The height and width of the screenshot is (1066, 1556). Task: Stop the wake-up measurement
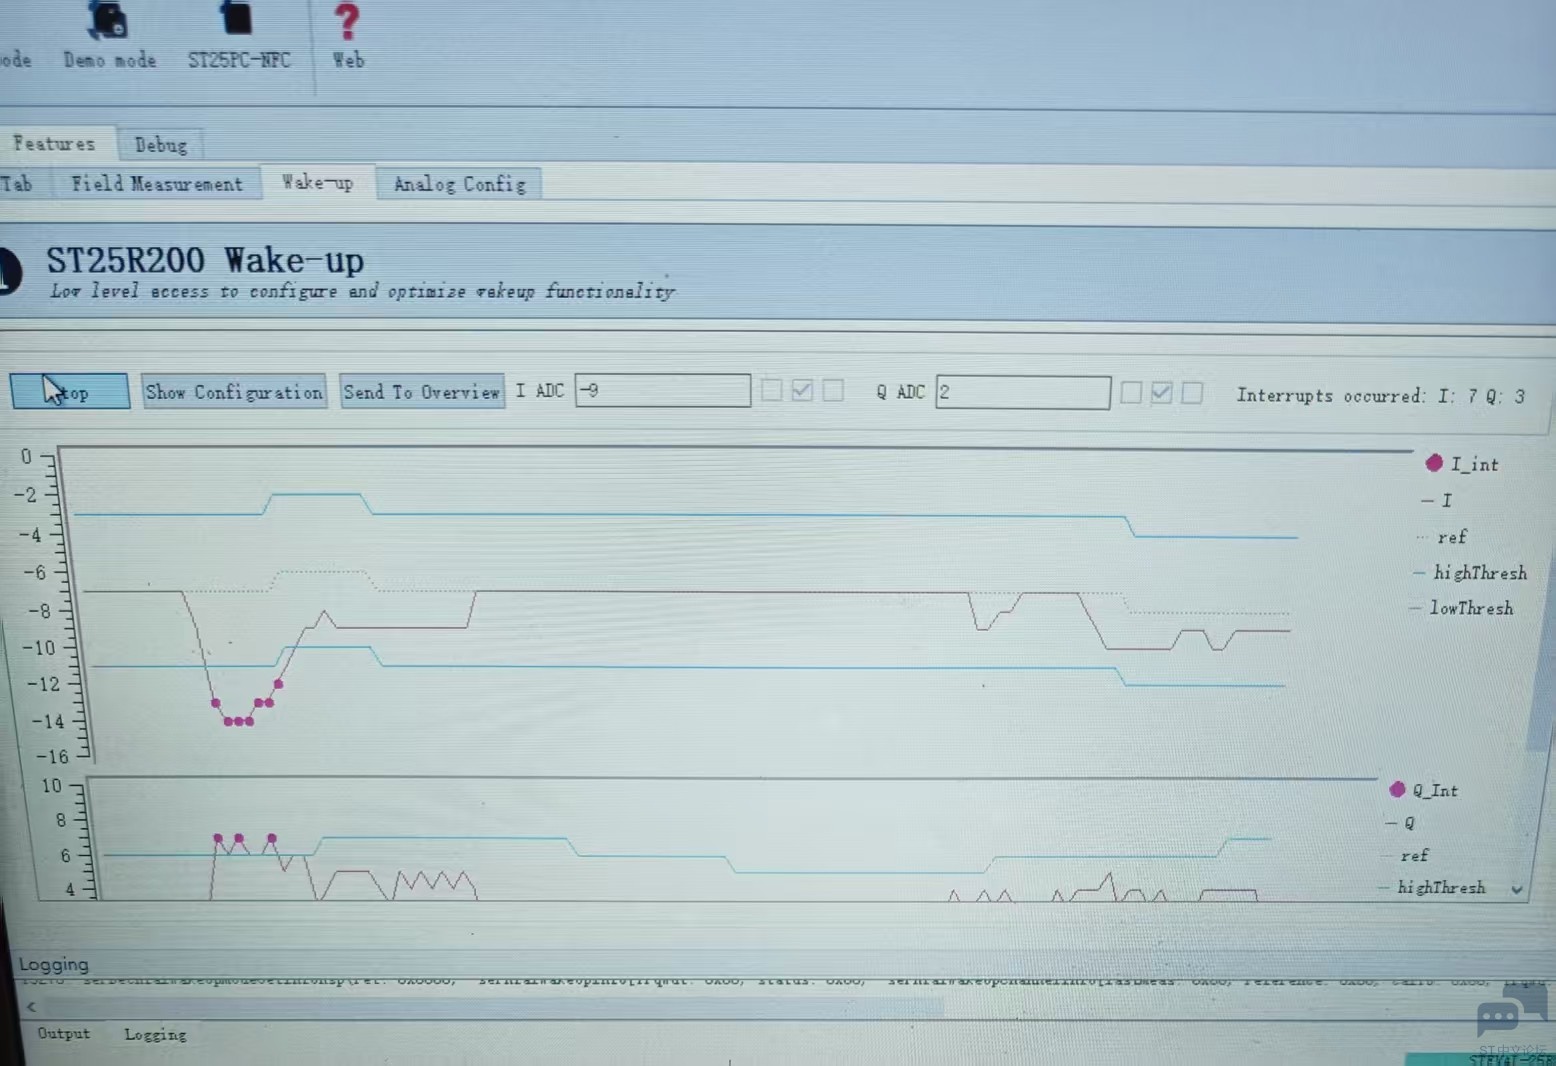pos(70,391)
